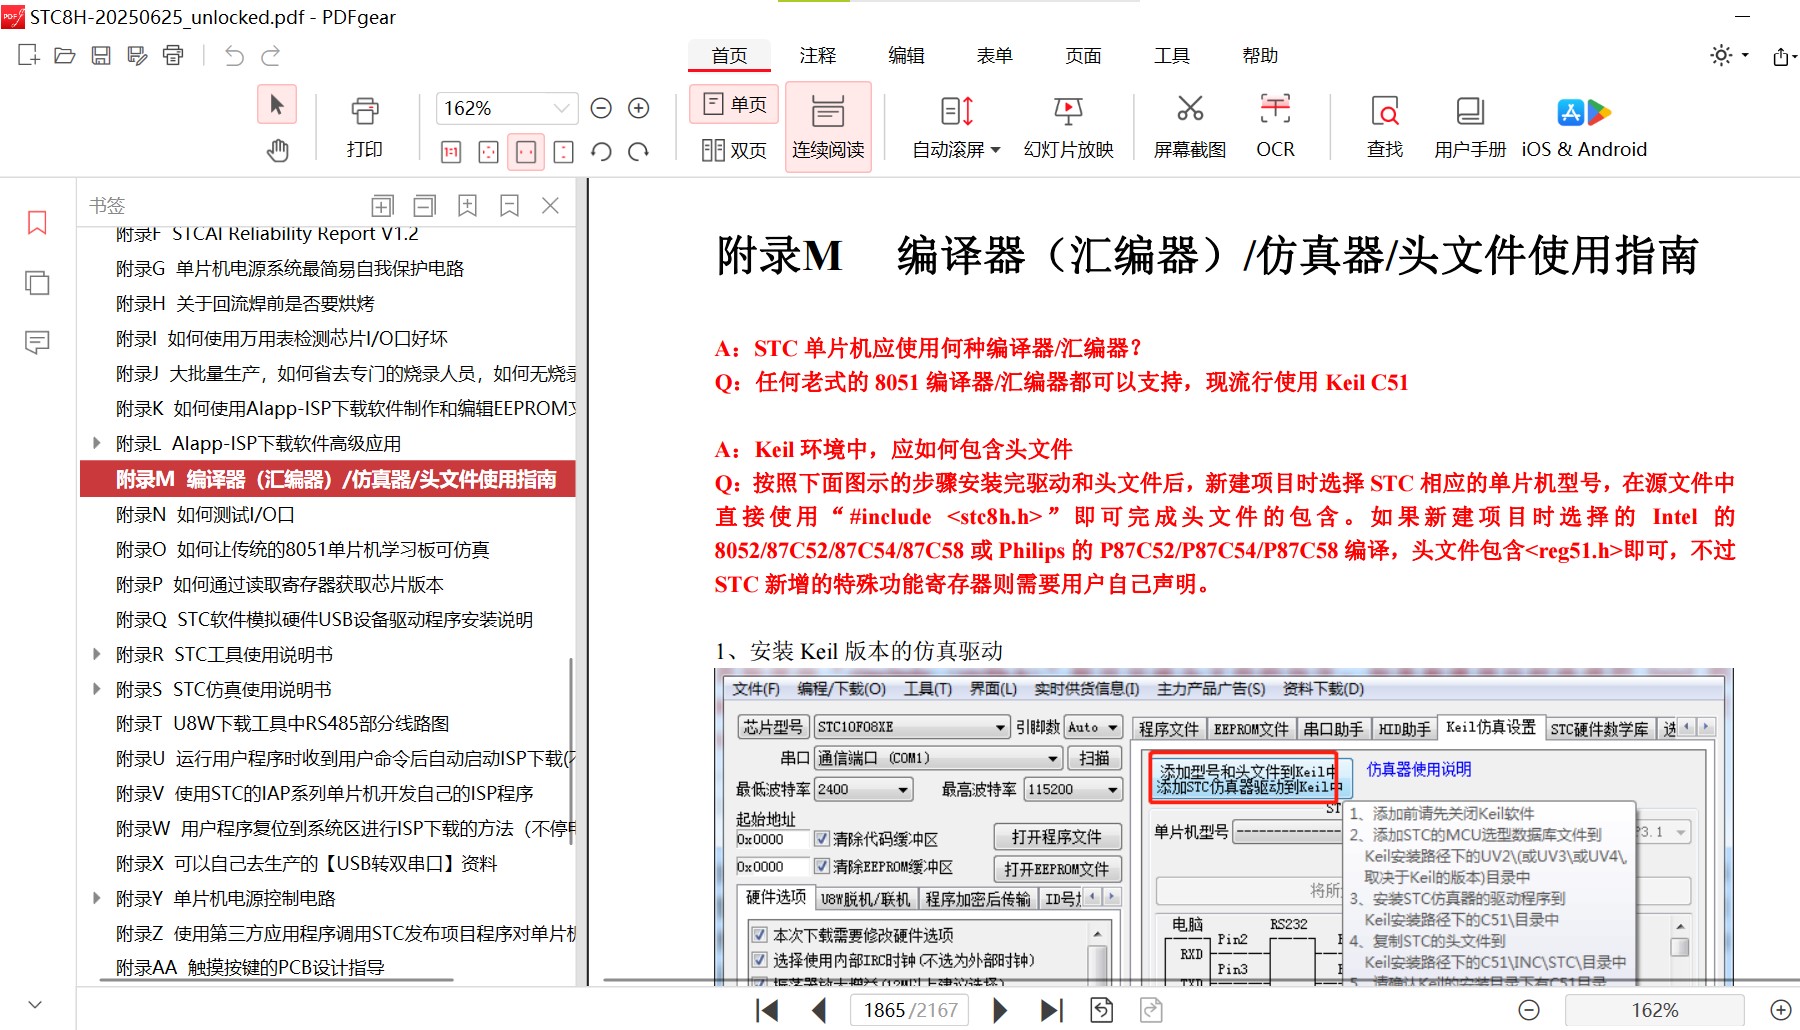The height and width of the screenshot is (1030, 1800).
Task: Open 查找 search
Action: [x=1385, y=127]
